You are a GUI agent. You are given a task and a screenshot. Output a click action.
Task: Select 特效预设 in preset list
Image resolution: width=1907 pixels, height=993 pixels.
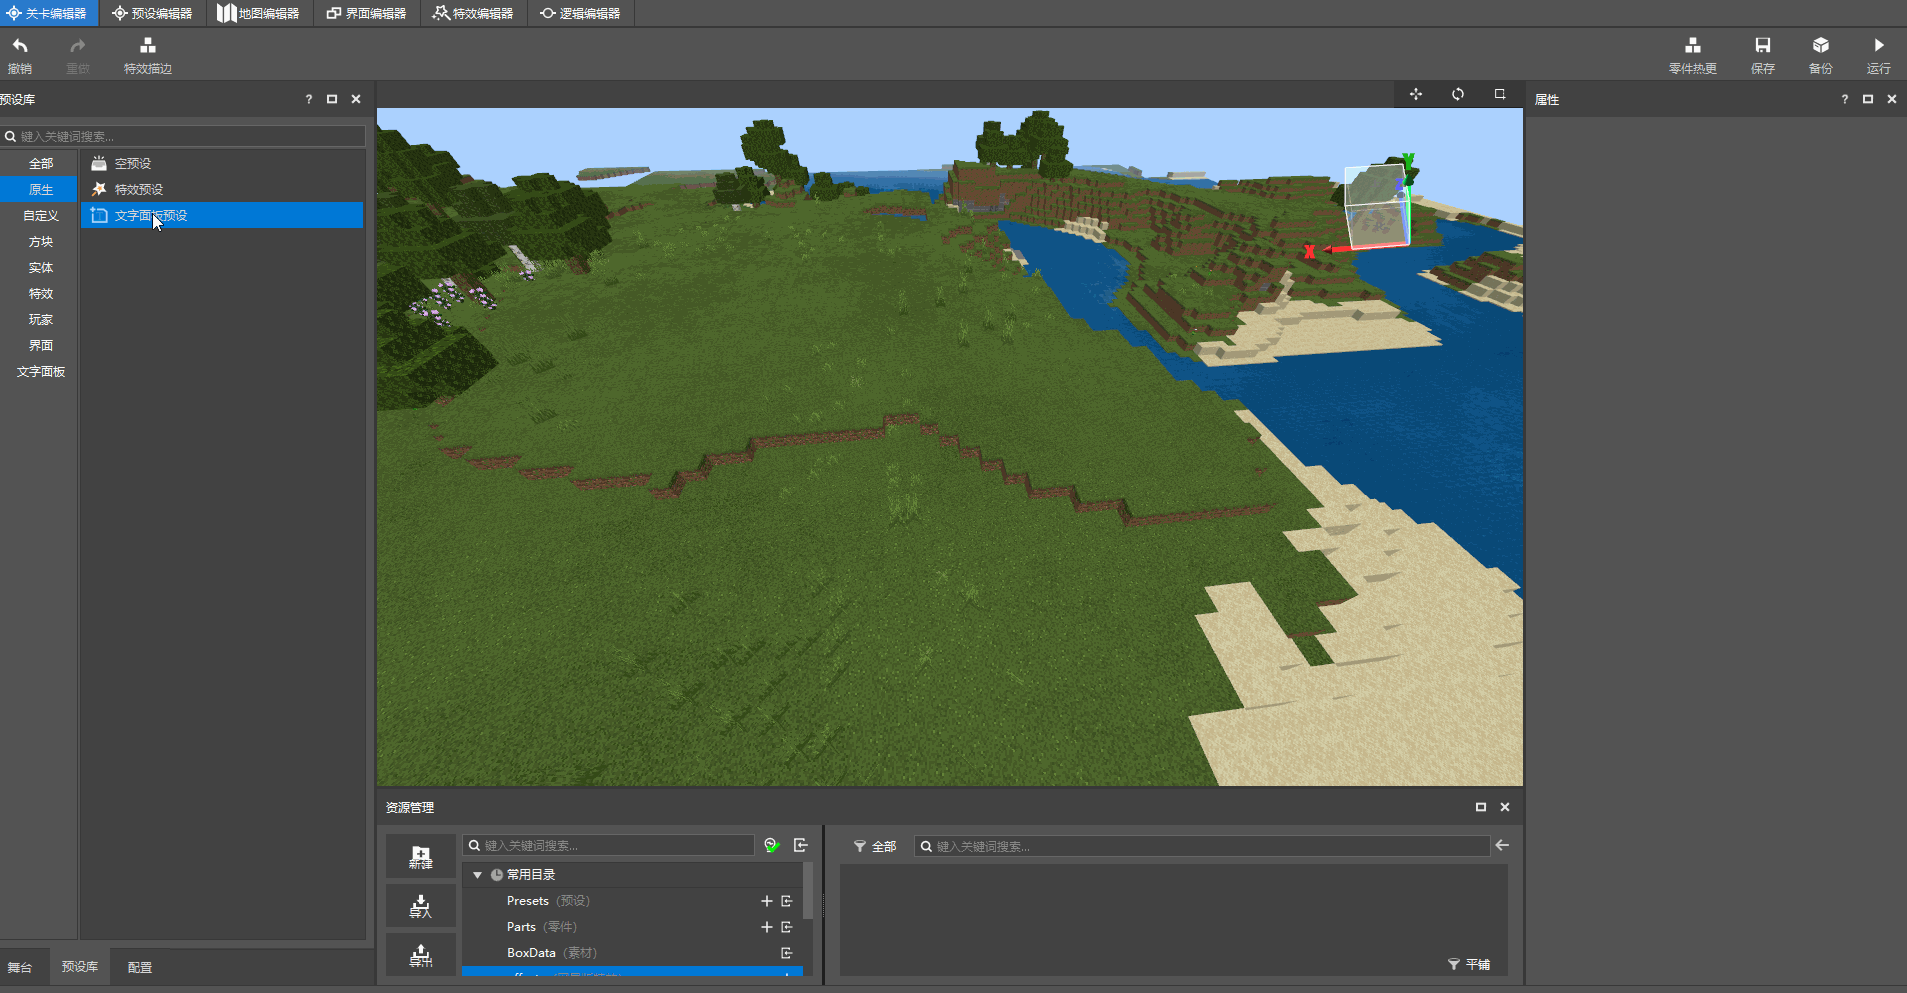click(222, 190)
